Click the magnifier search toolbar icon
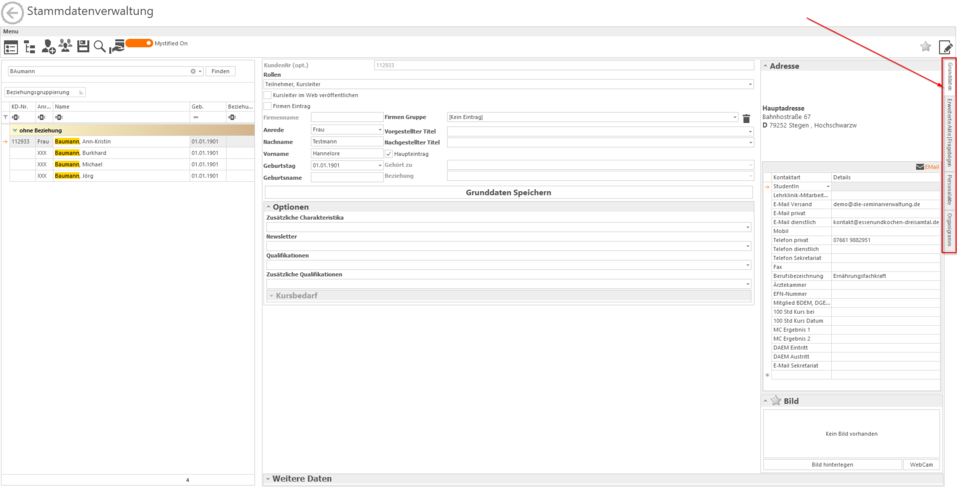957x490 pixels. [x=100, y=46]
